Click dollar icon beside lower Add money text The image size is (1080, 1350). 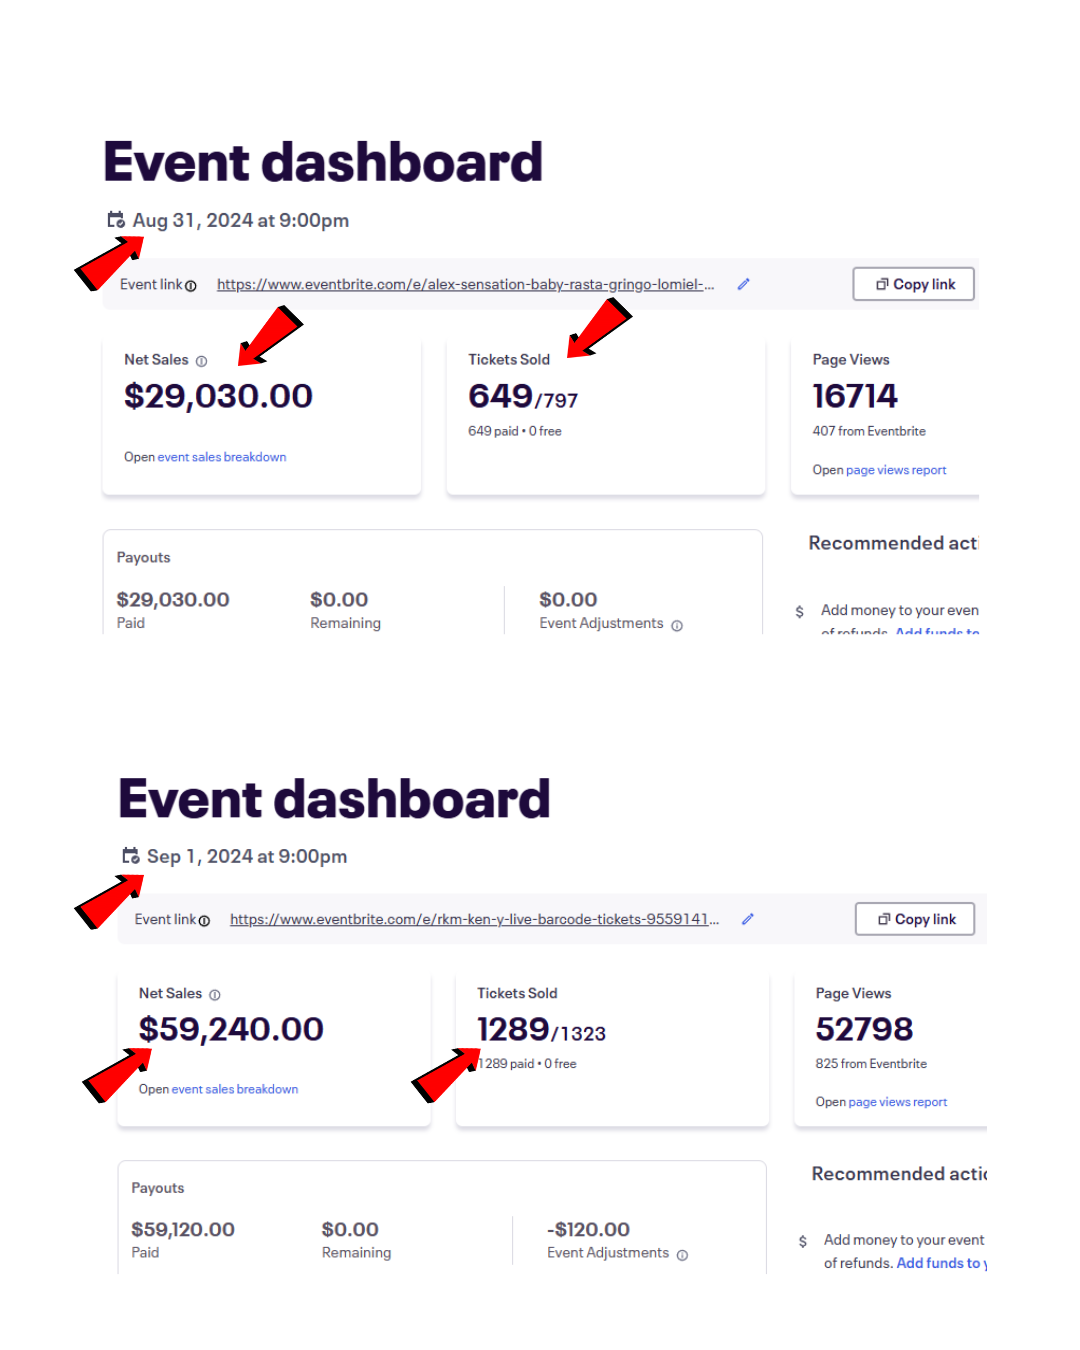(x=803, y=1241)
